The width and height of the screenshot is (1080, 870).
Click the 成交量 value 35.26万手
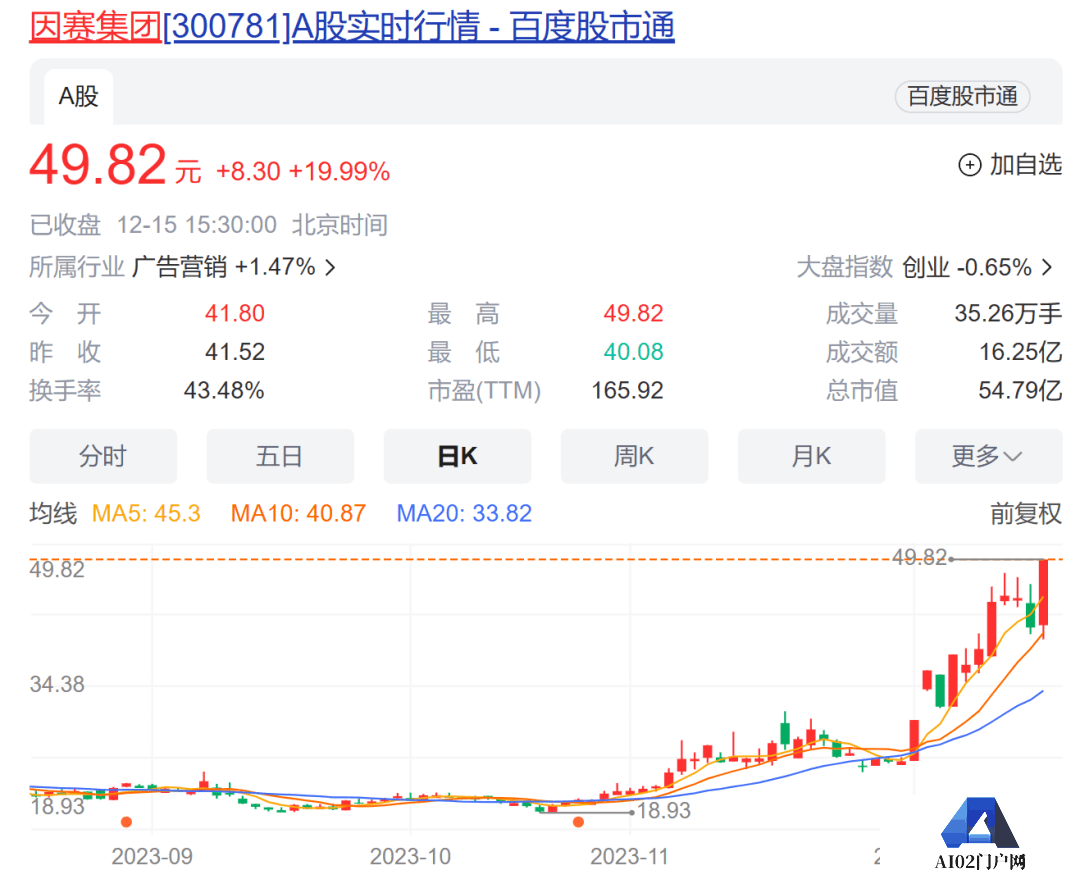1008,313
